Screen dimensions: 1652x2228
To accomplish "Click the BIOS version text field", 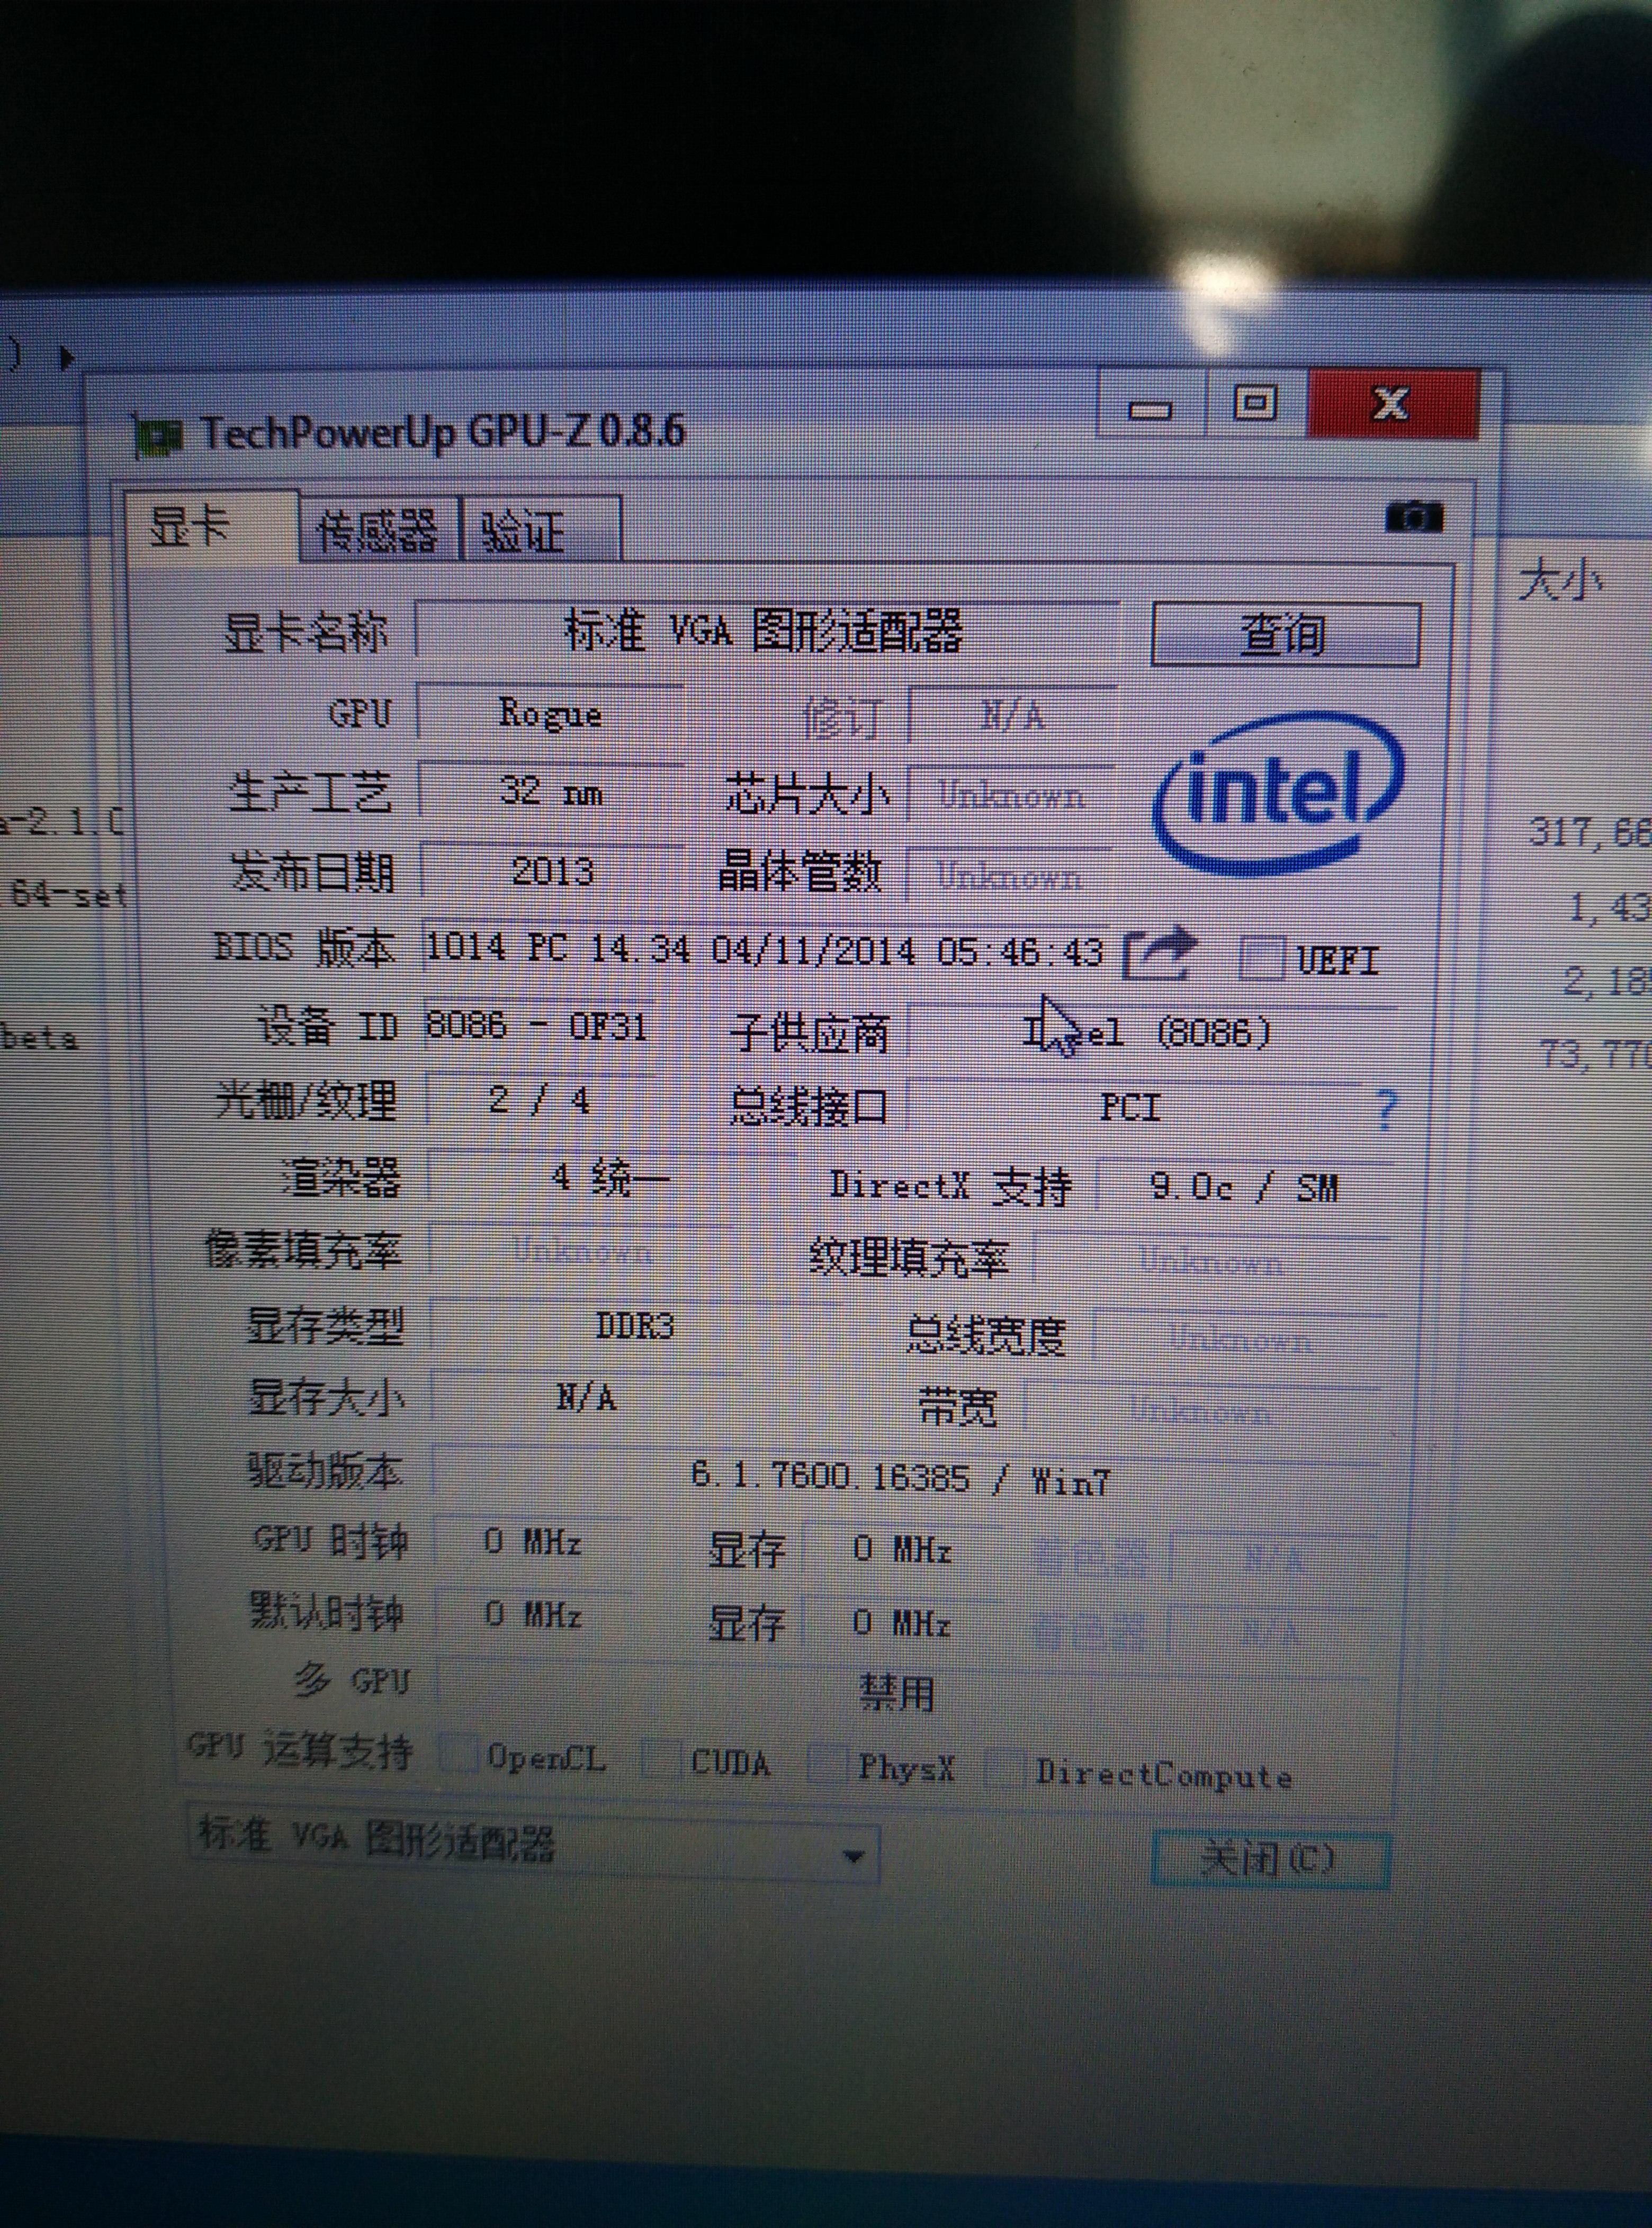I will (765, 948).
